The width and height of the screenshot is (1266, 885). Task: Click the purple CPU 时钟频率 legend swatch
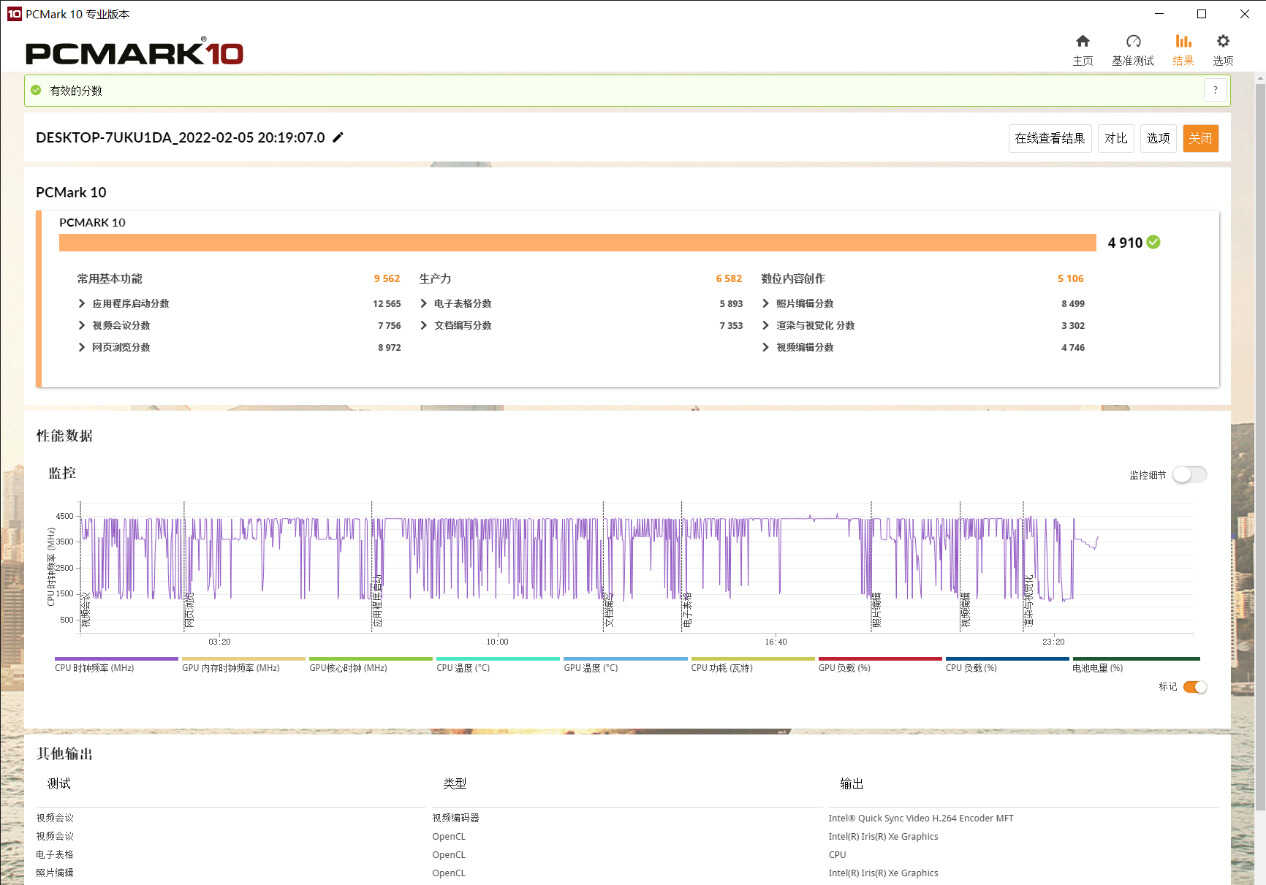coord(116,659)
